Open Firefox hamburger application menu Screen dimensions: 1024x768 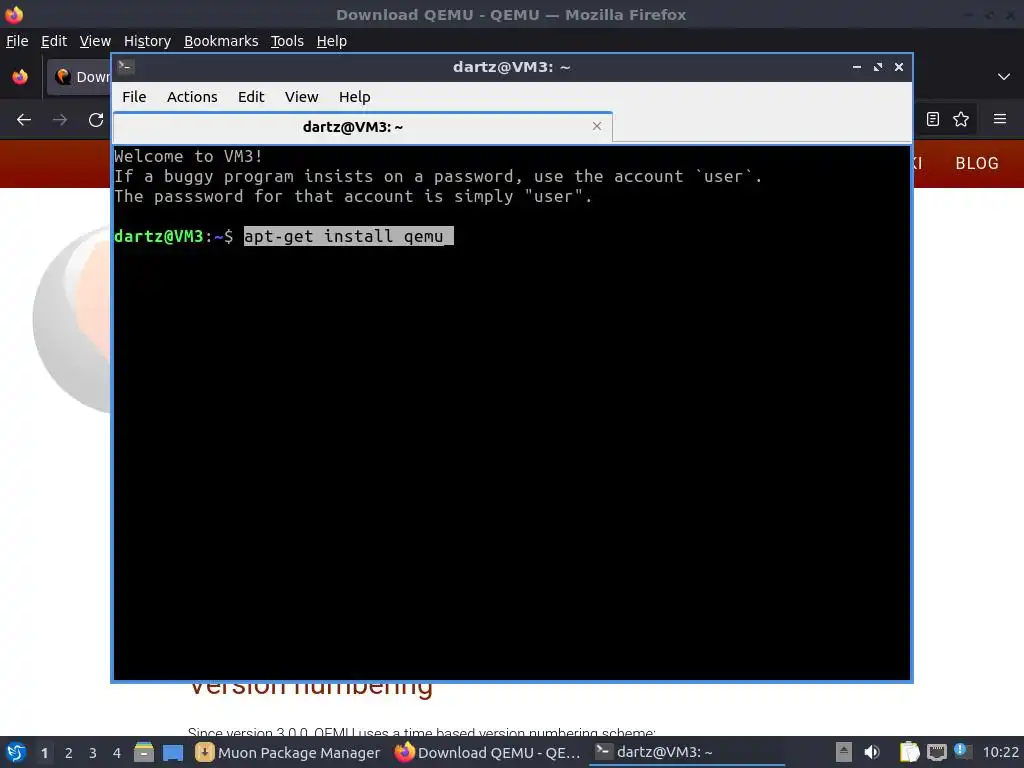point(1000,119)
